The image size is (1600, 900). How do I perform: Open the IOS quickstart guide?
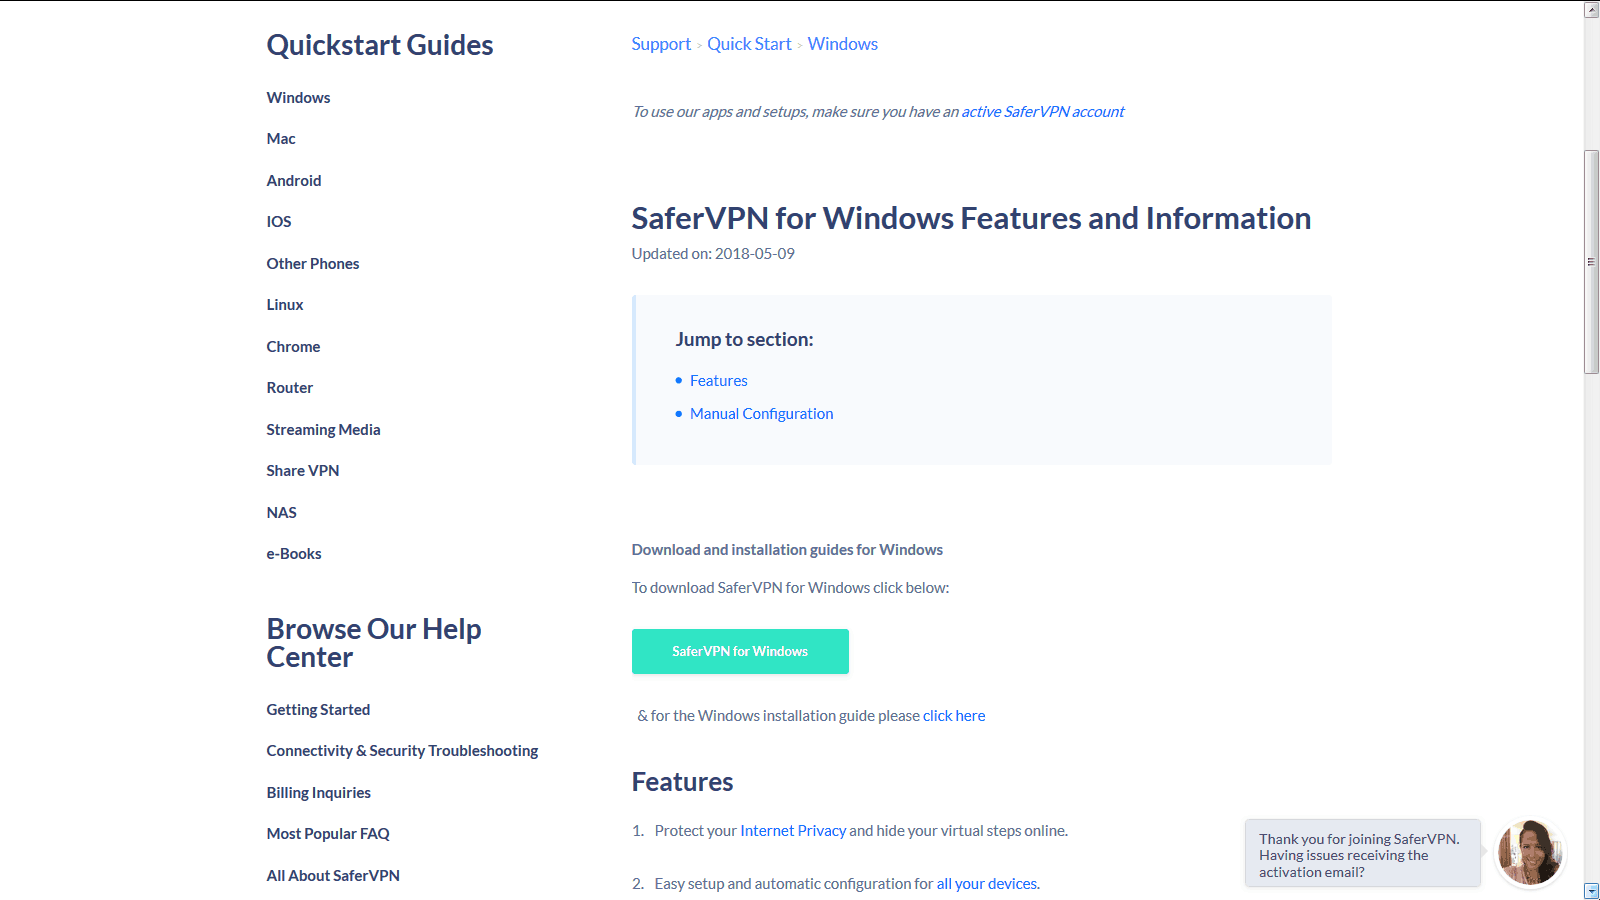[x=279, y=222]
